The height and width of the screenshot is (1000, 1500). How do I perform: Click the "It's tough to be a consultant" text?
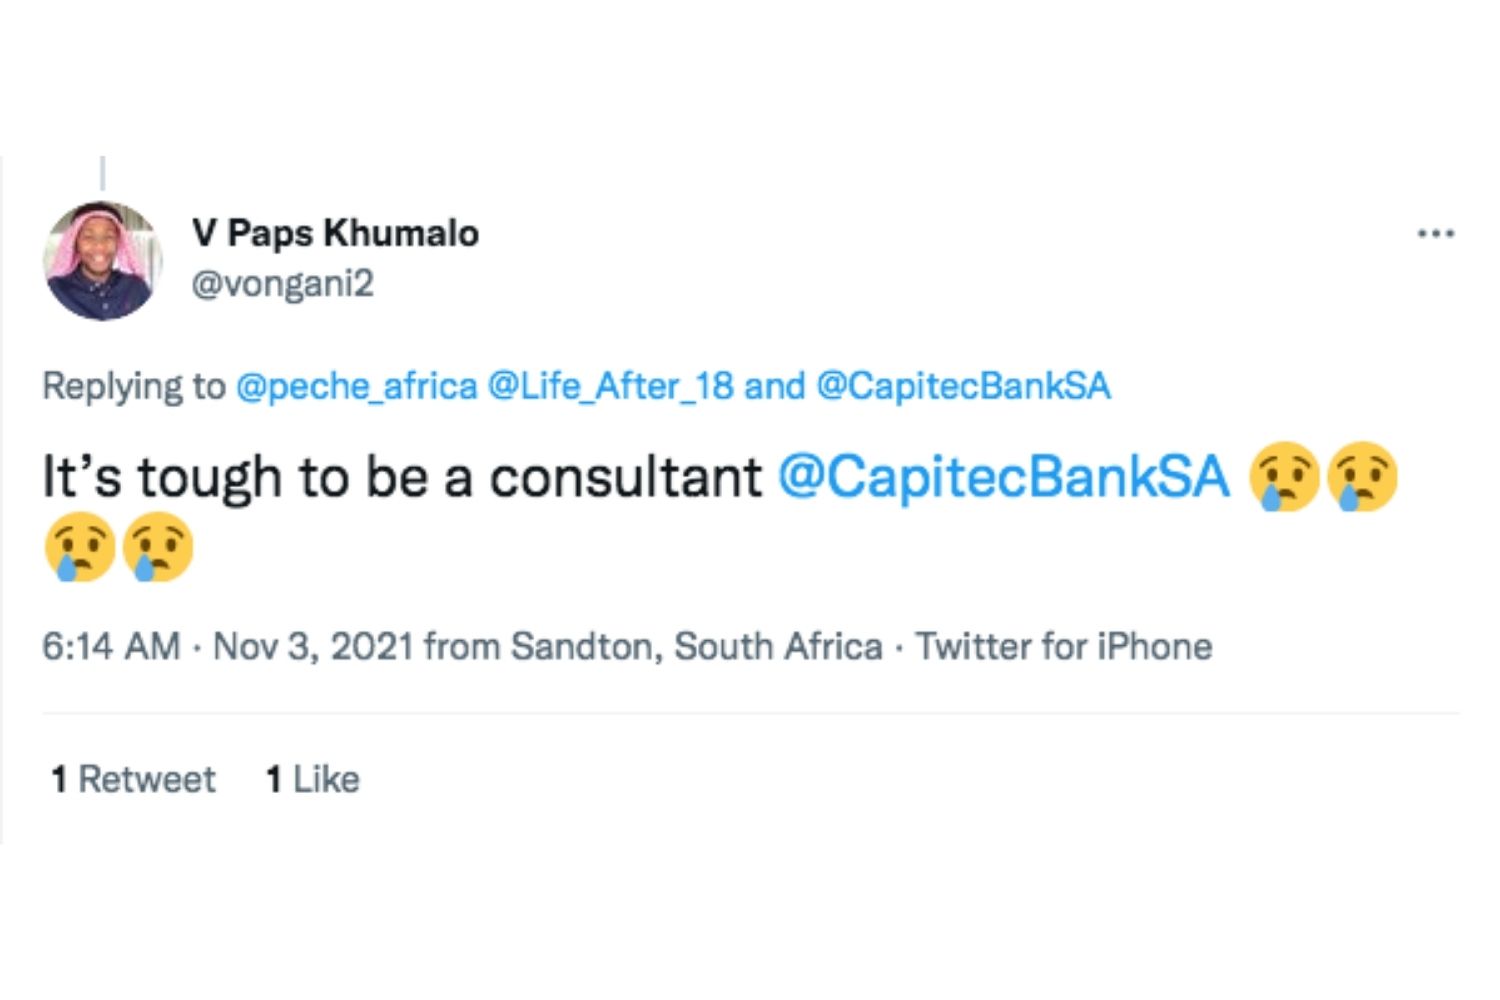401,477
